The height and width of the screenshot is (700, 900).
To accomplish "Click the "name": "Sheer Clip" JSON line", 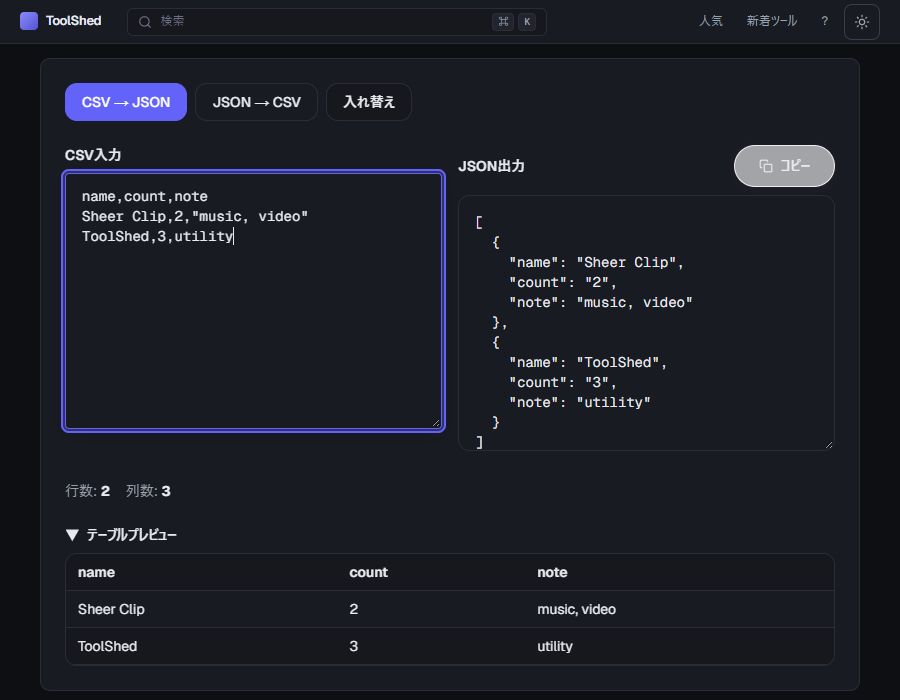I will (596, 263).
